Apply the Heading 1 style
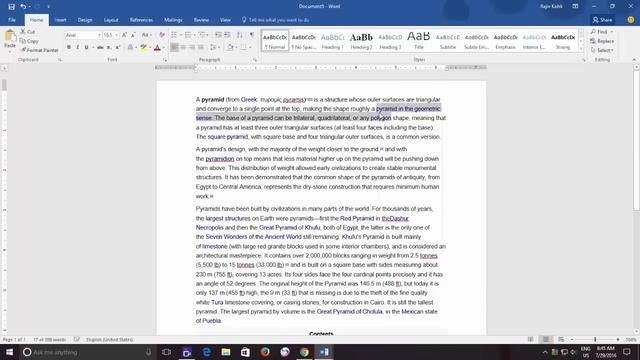This screenshot has width=640, height=360. click(x=333, y=41)
